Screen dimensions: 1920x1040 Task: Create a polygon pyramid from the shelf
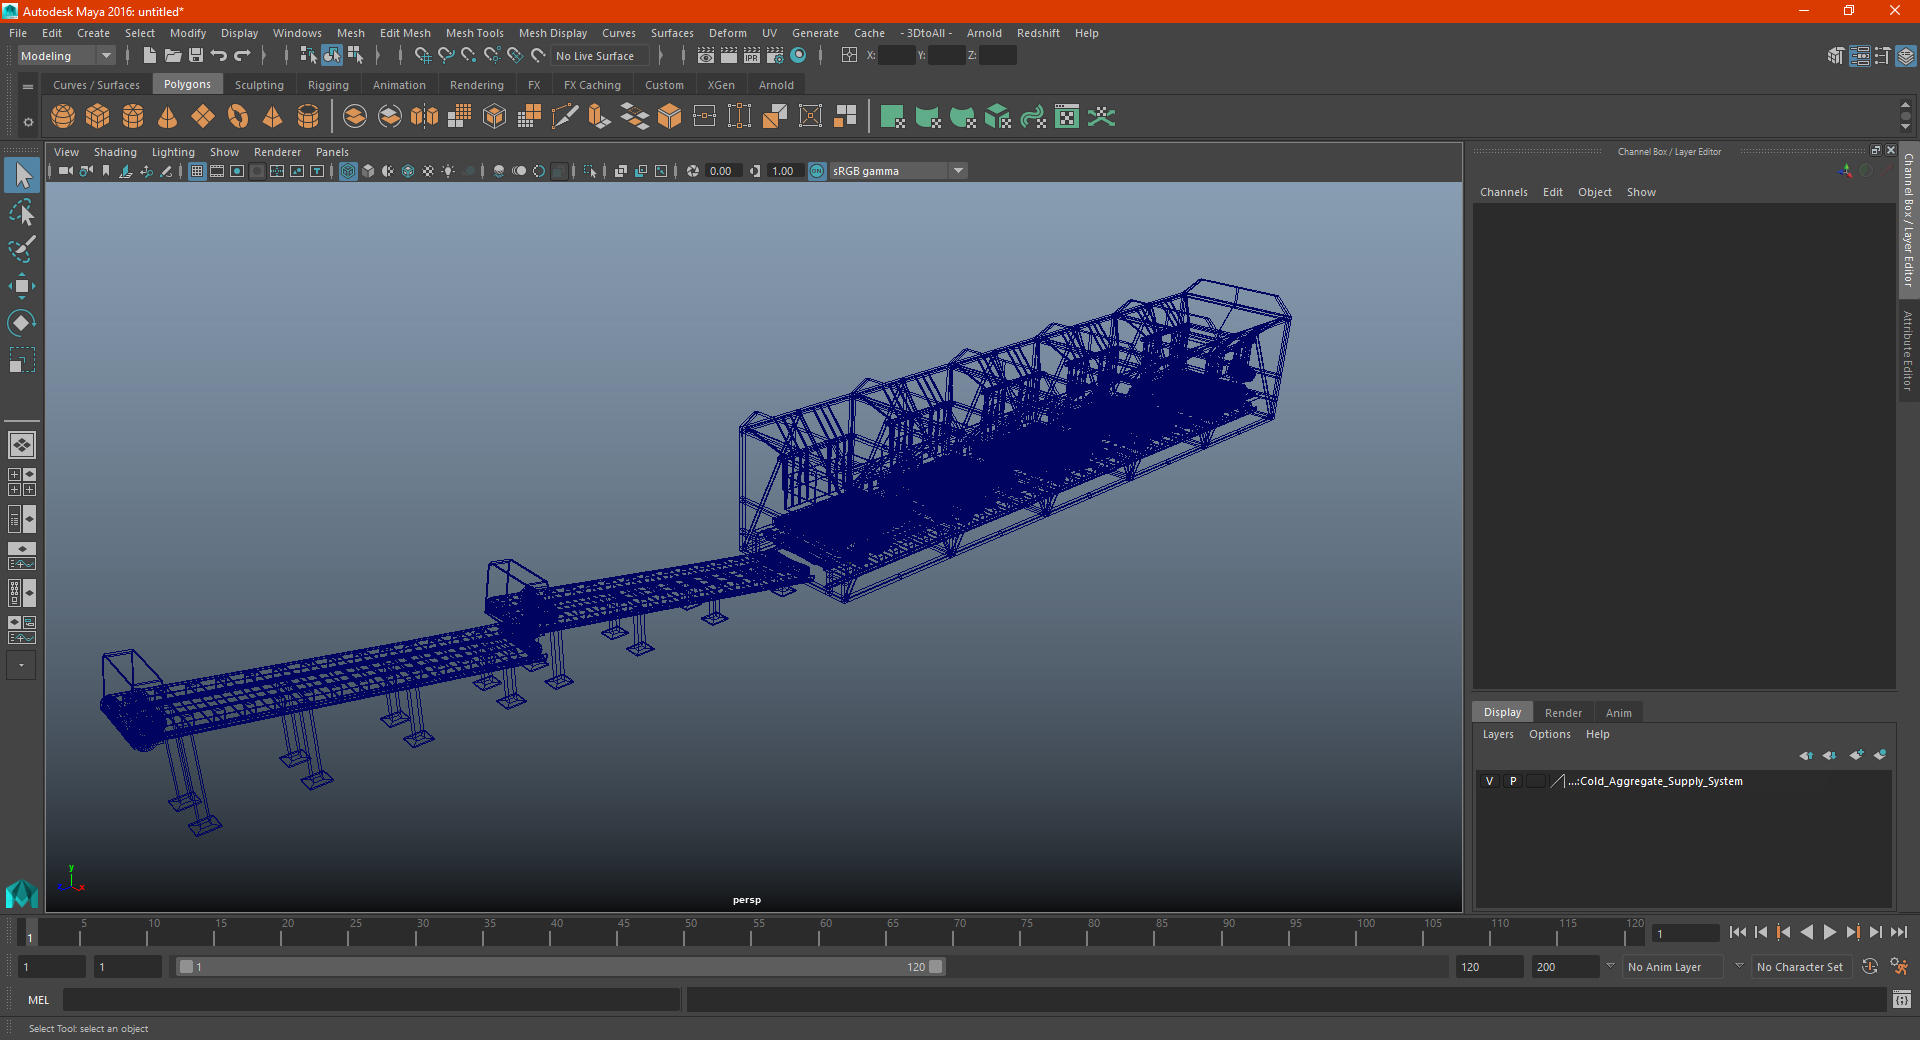point(273,117)
